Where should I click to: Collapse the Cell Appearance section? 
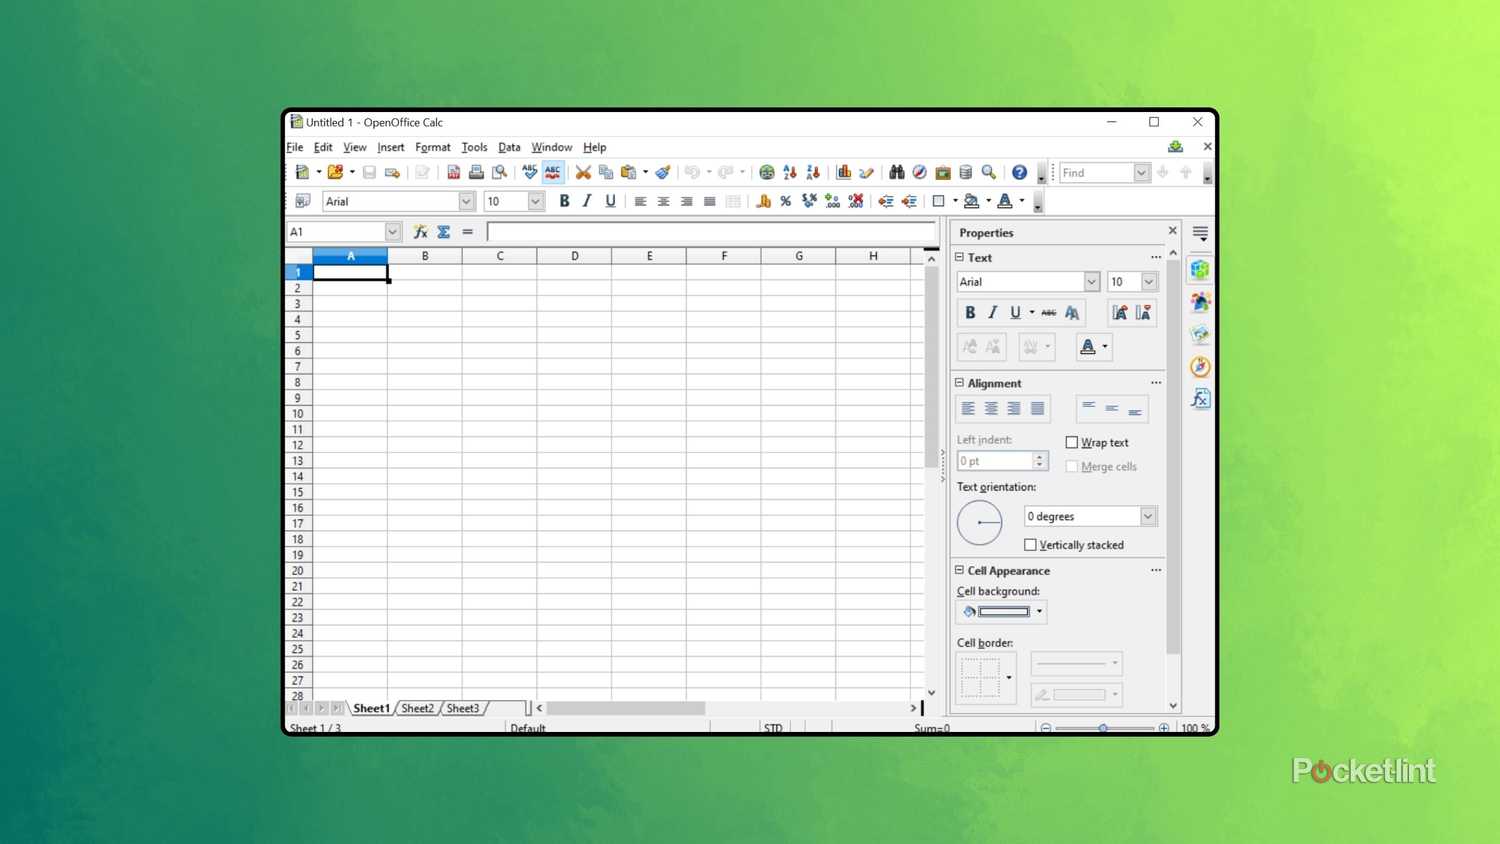click(959, 570)
